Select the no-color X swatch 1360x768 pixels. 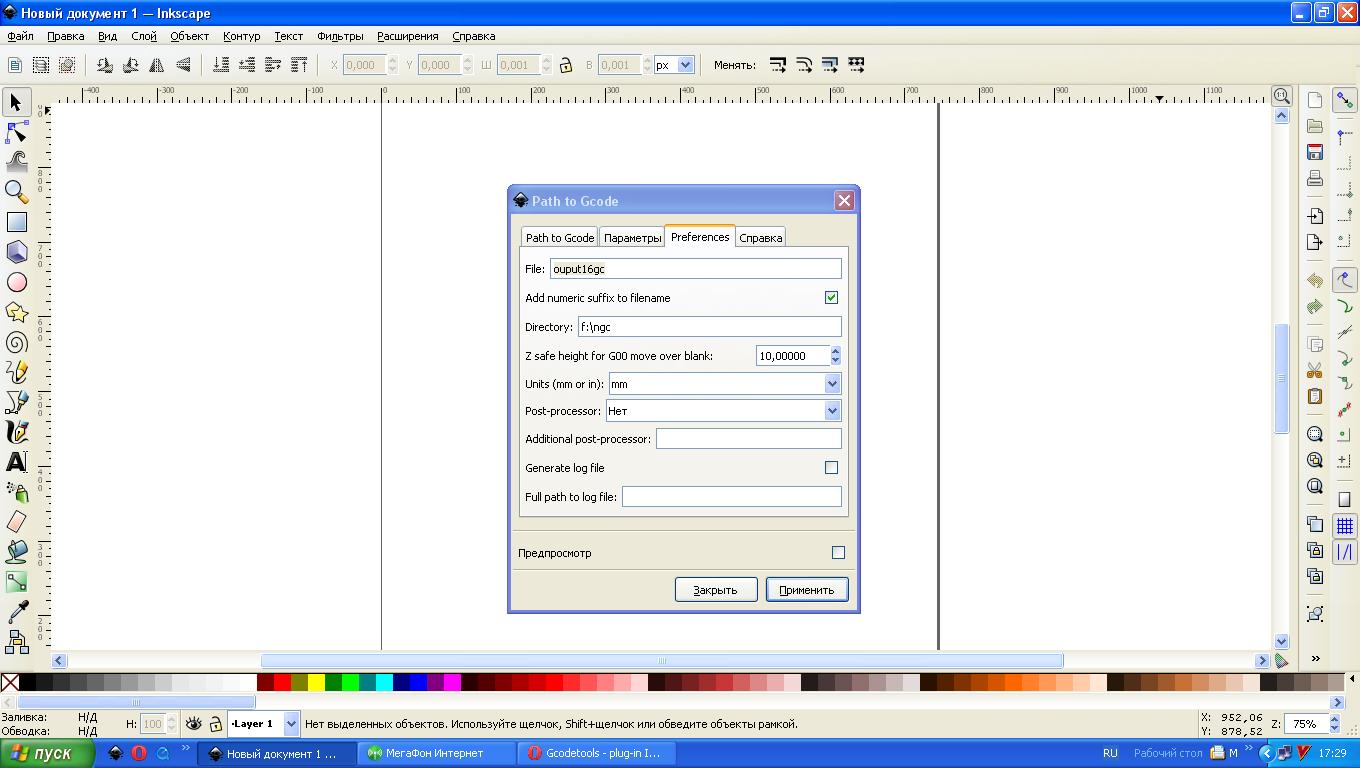pyautogui.click(x=10, y=683)
